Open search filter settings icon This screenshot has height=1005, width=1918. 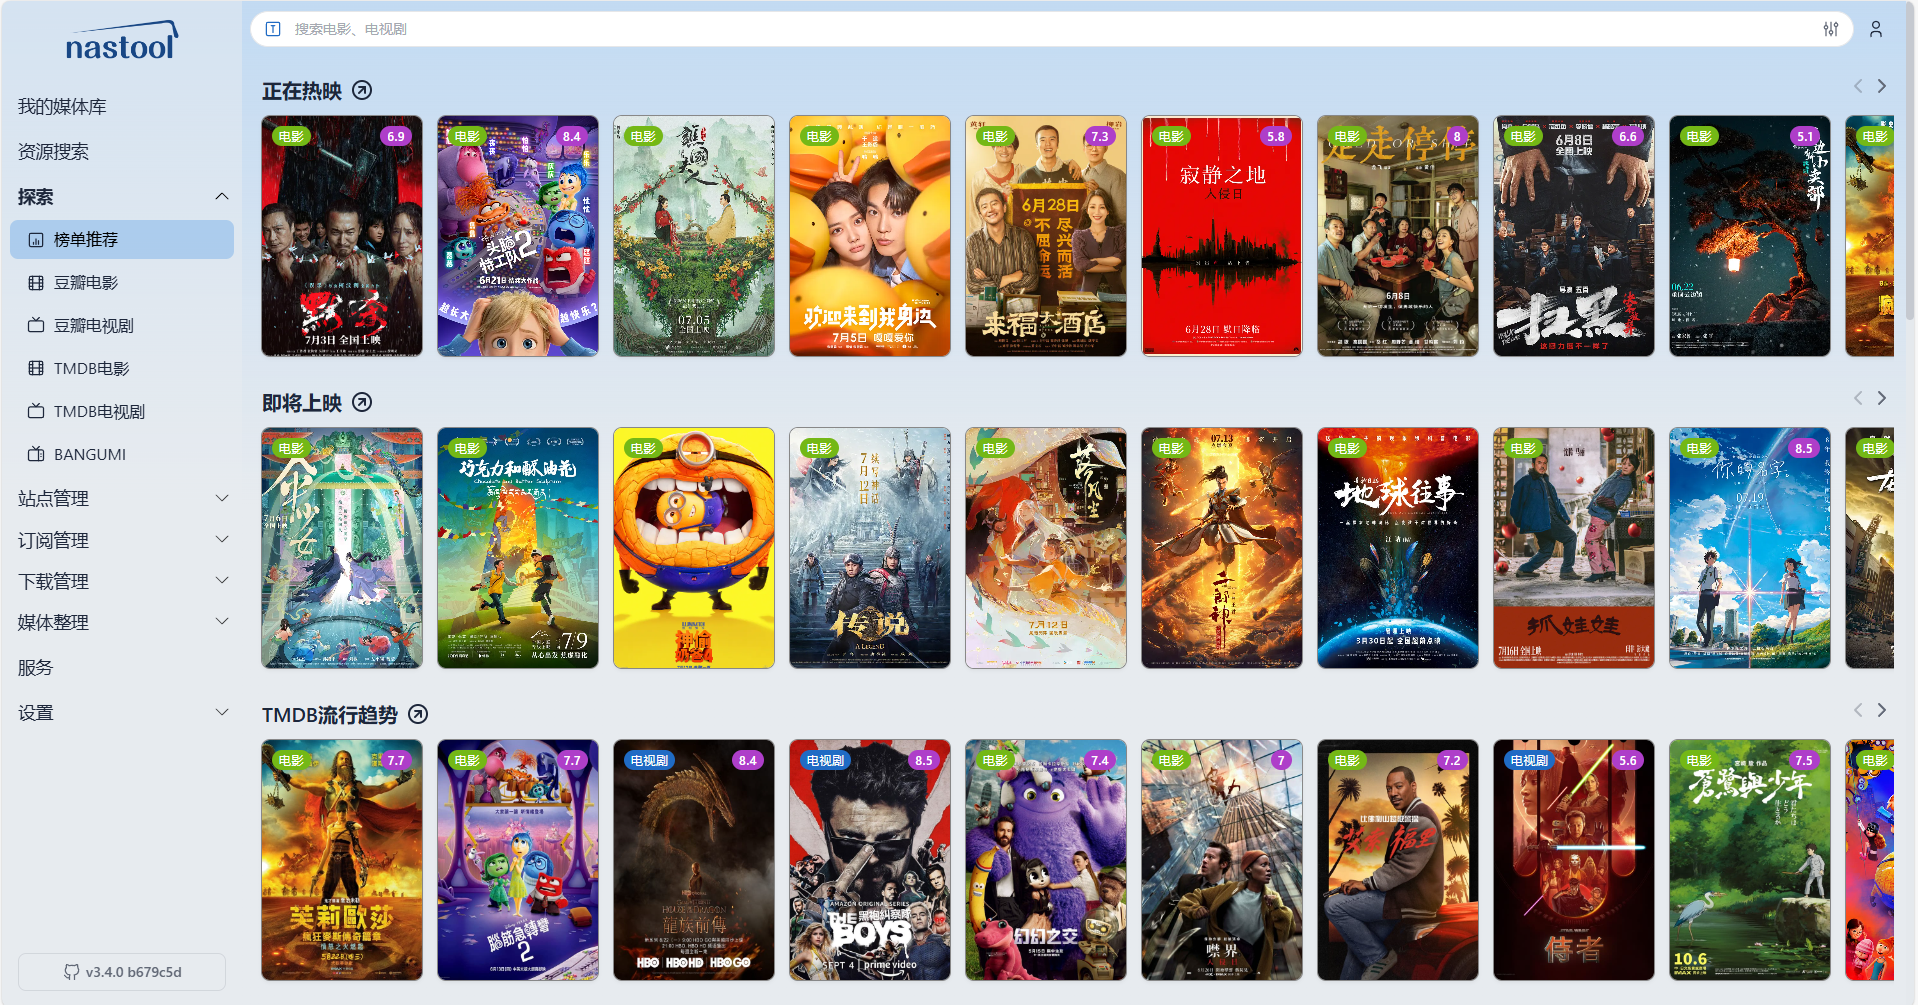pyautogui.click(x=1830, y=29)
